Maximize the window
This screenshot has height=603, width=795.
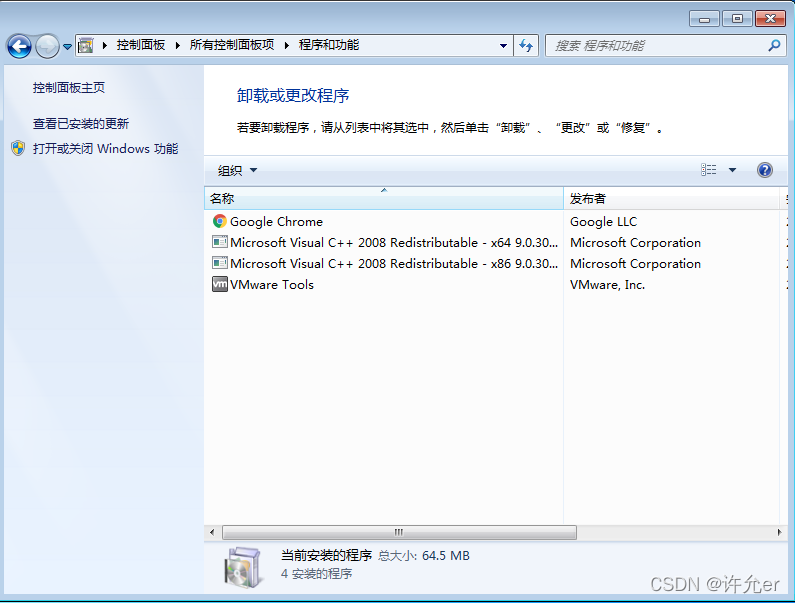tap(737, 19)
